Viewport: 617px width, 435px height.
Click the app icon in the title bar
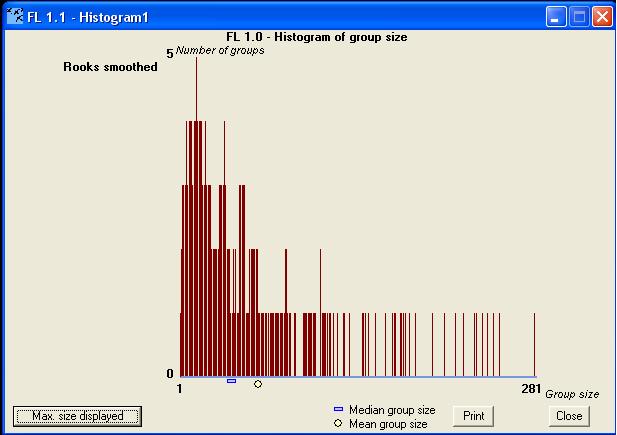point(15,17)
